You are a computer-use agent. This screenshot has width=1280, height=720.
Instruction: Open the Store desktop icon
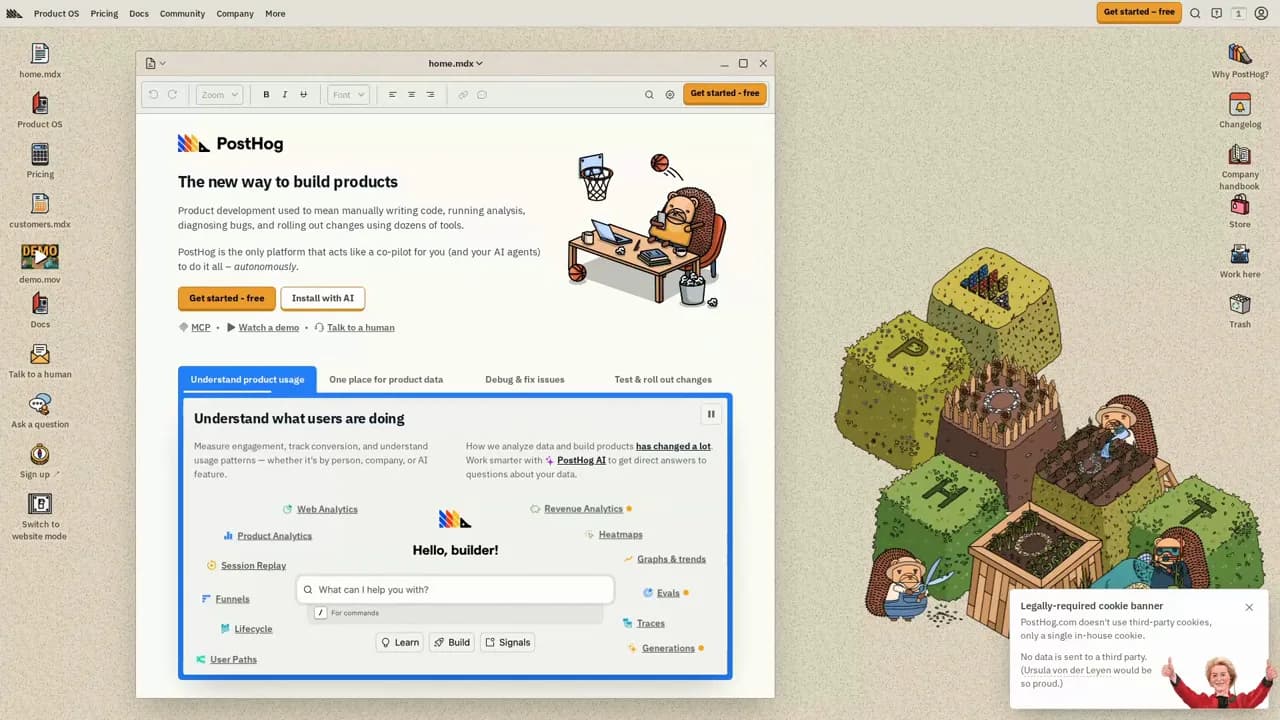pyautogui.click(x=1240, y=210)
